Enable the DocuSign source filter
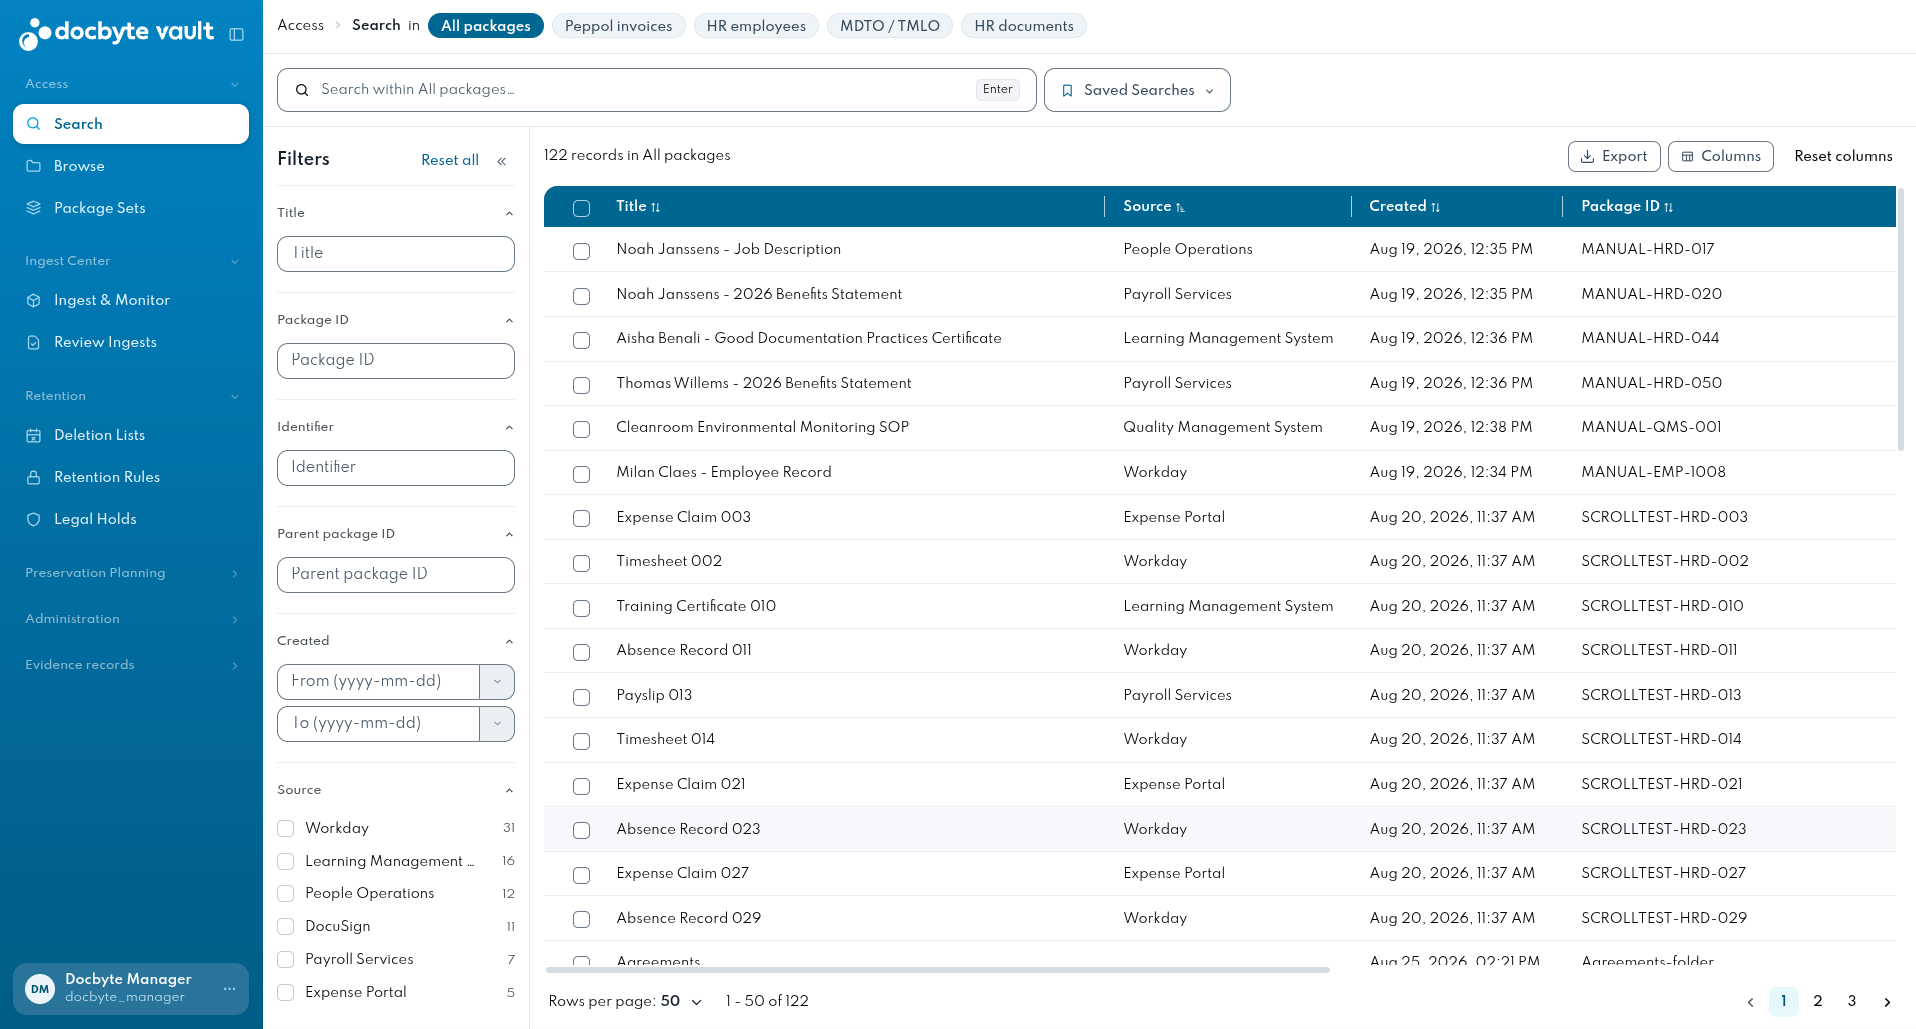This screenshot has width=1916, height=1029. (286, 926)
